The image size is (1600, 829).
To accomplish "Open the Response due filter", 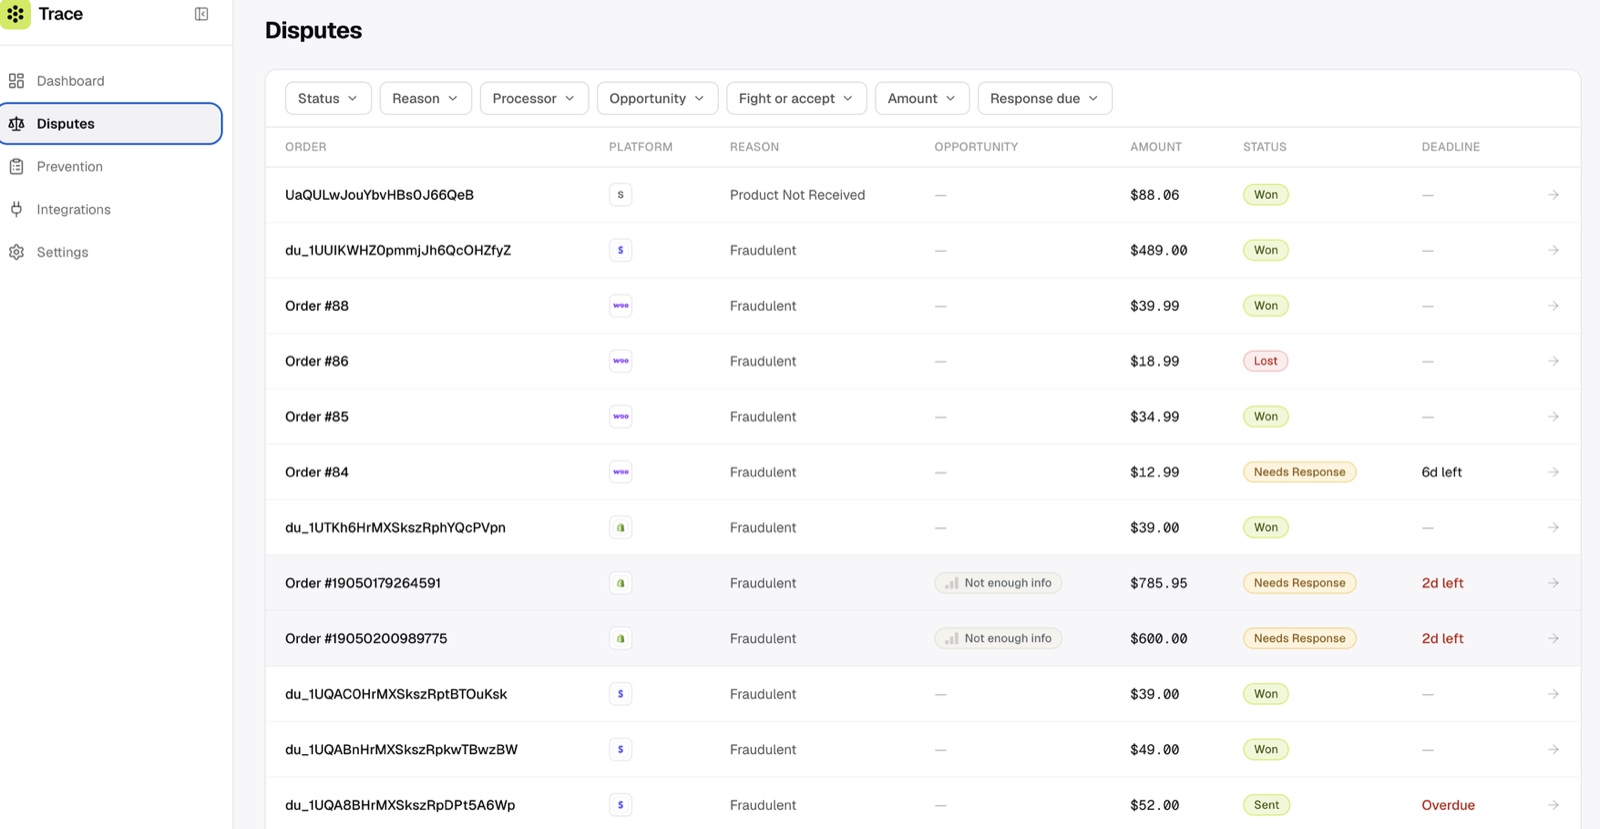I will (1044, 98).
